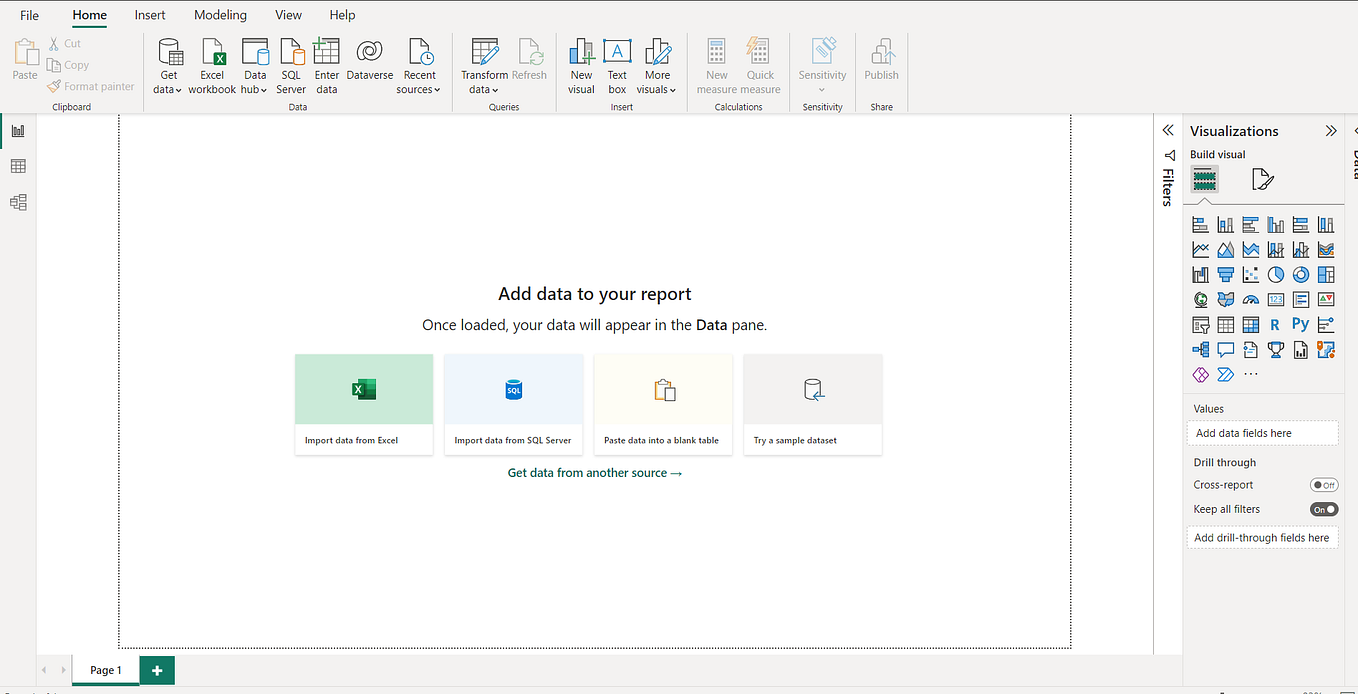Image resolution: width=1358 pixels, height=694 pixels.
Task: Click Get data from another source link
Action: click(594, 472)
